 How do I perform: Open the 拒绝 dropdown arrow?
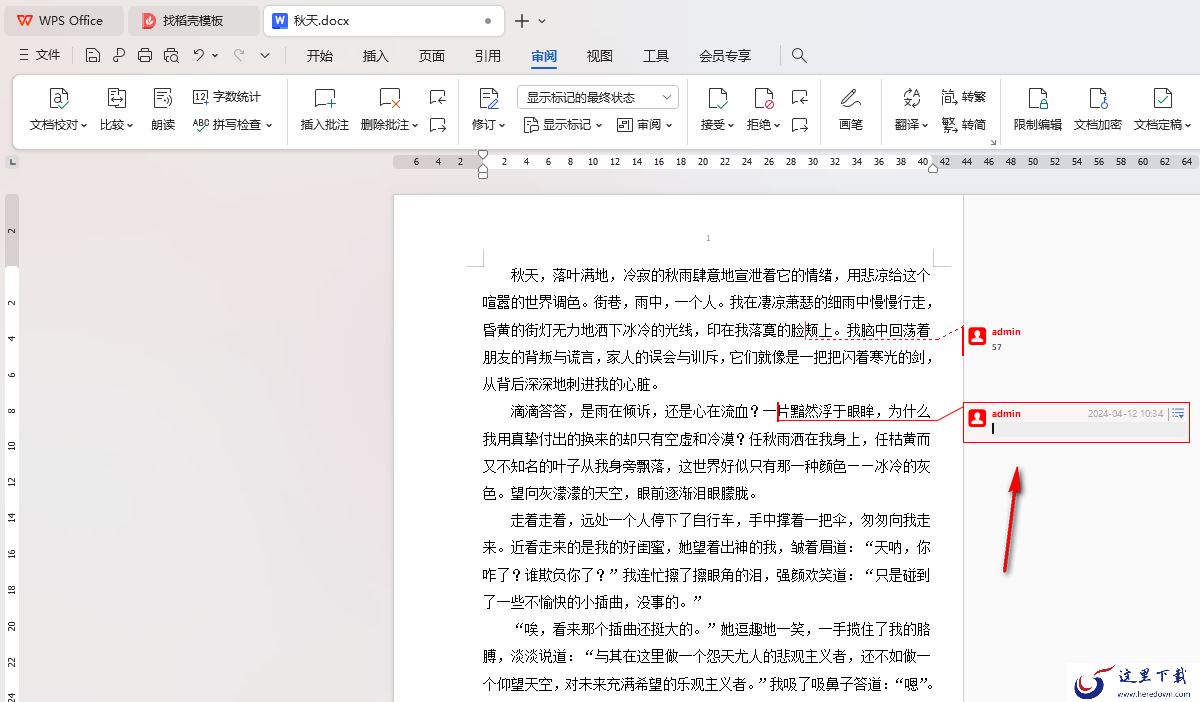point(777,126)
